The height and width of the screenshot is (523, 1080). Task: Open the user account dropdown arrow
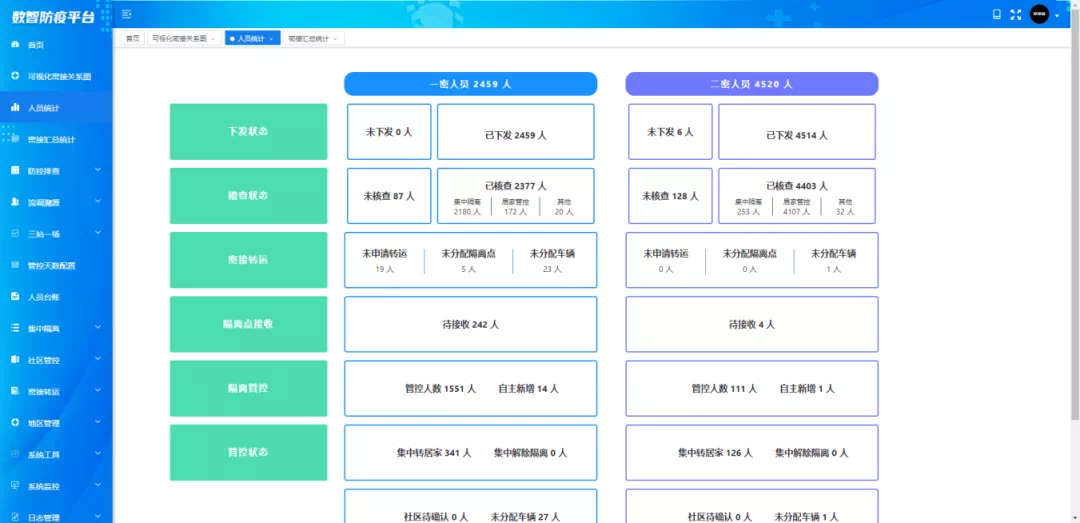coord(1057,15)
